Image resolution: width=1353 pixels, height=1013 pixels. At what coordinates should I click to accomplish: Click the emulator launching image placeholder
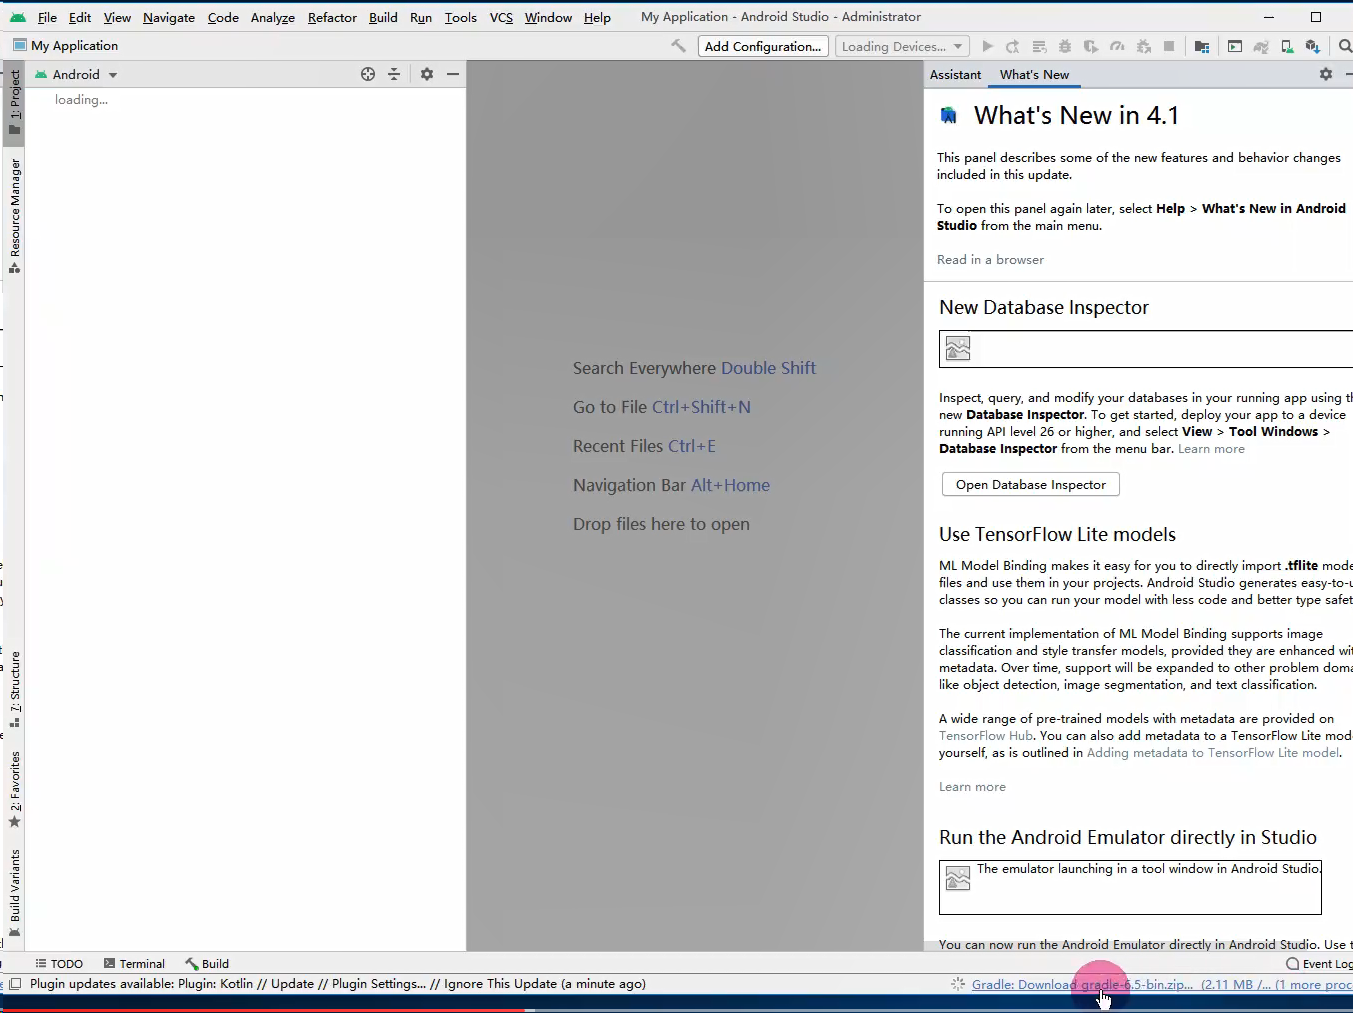958,878
